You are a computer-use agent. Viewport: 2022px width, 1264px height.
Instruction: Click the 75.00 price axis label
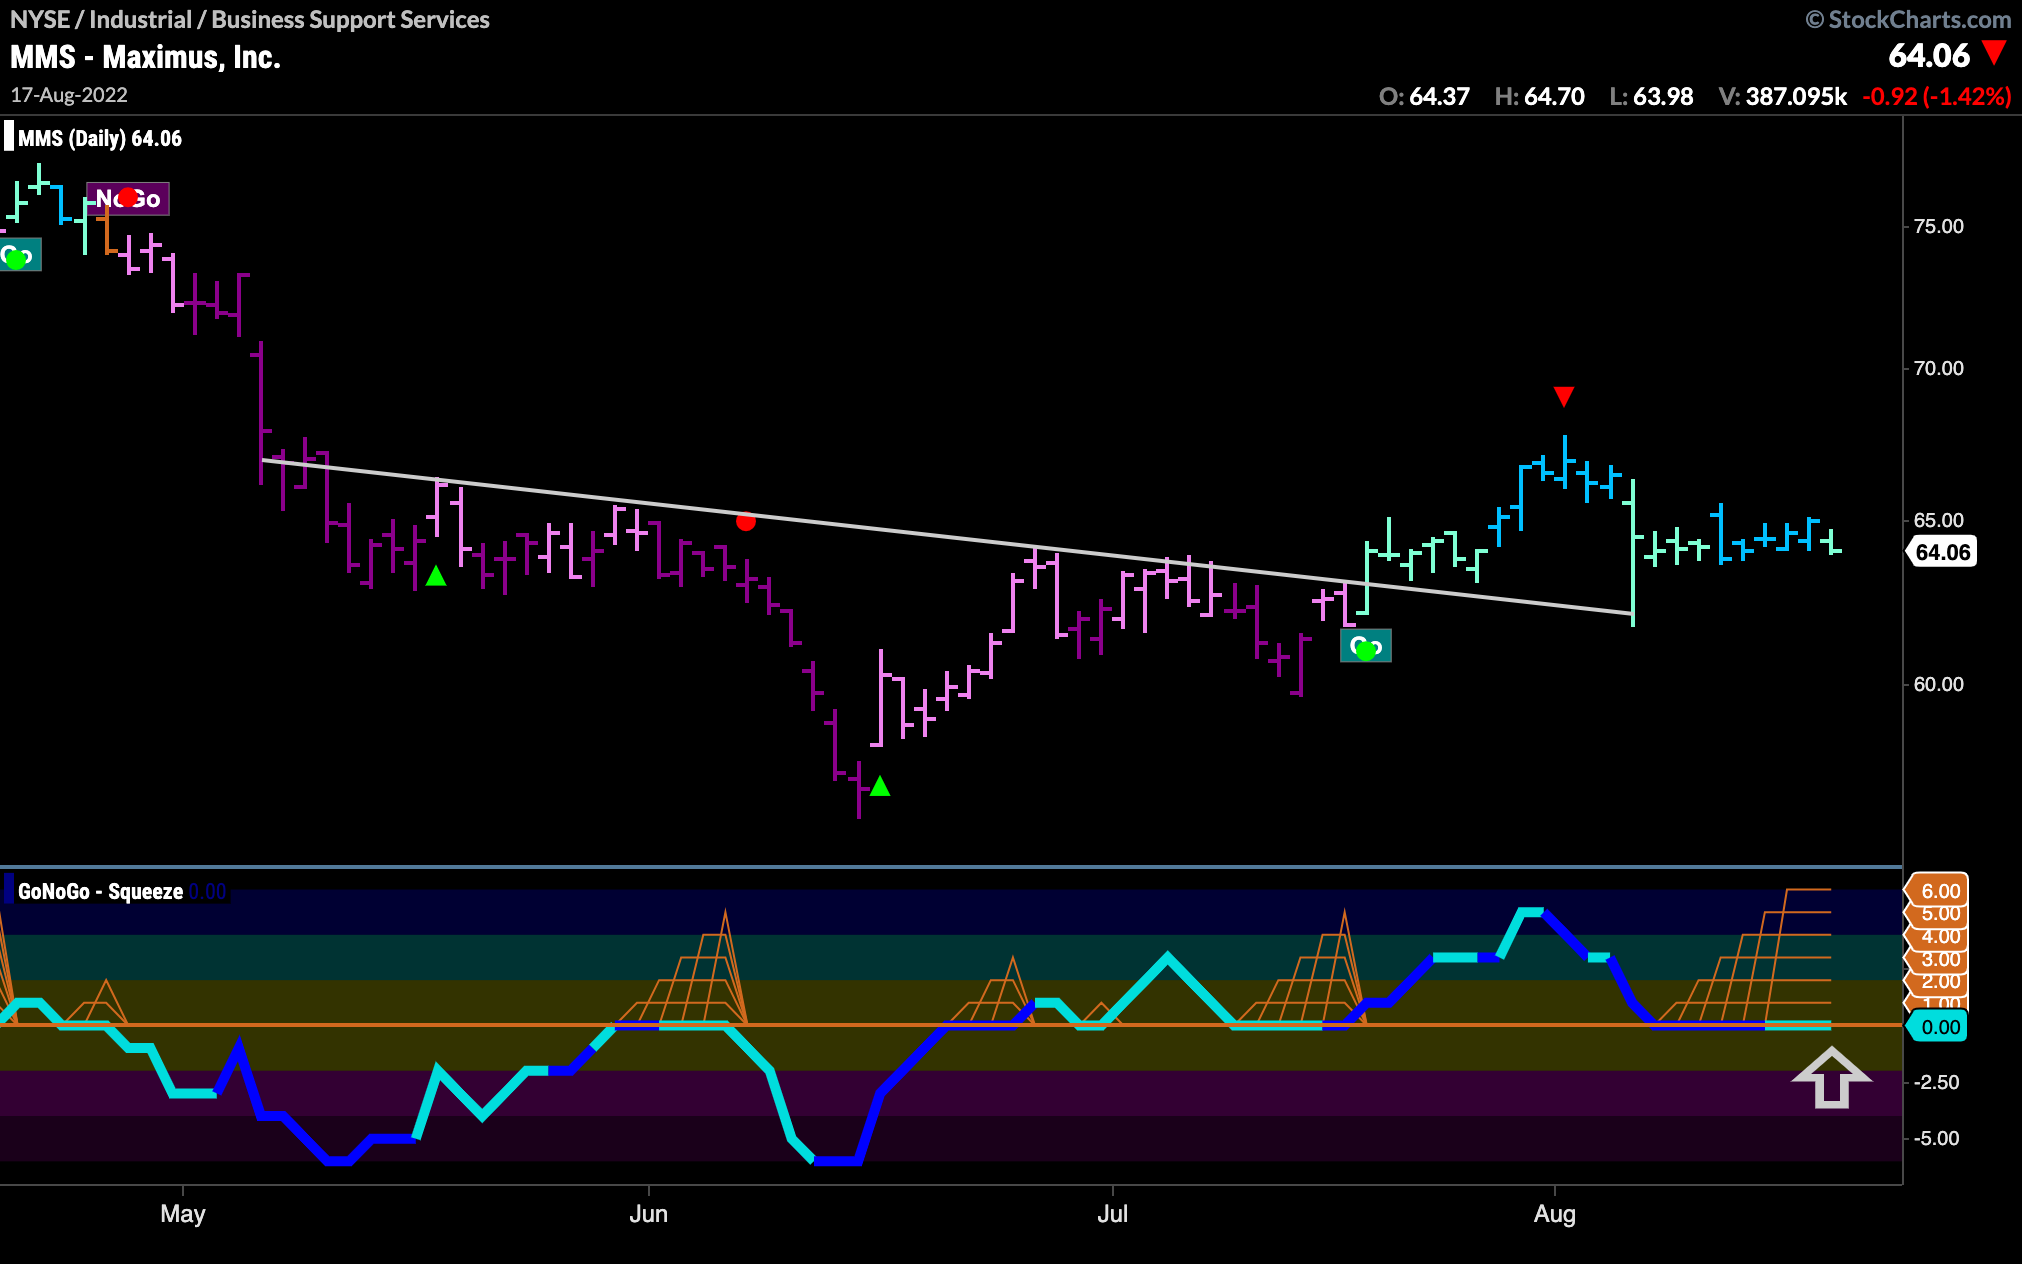(1938, 226)
